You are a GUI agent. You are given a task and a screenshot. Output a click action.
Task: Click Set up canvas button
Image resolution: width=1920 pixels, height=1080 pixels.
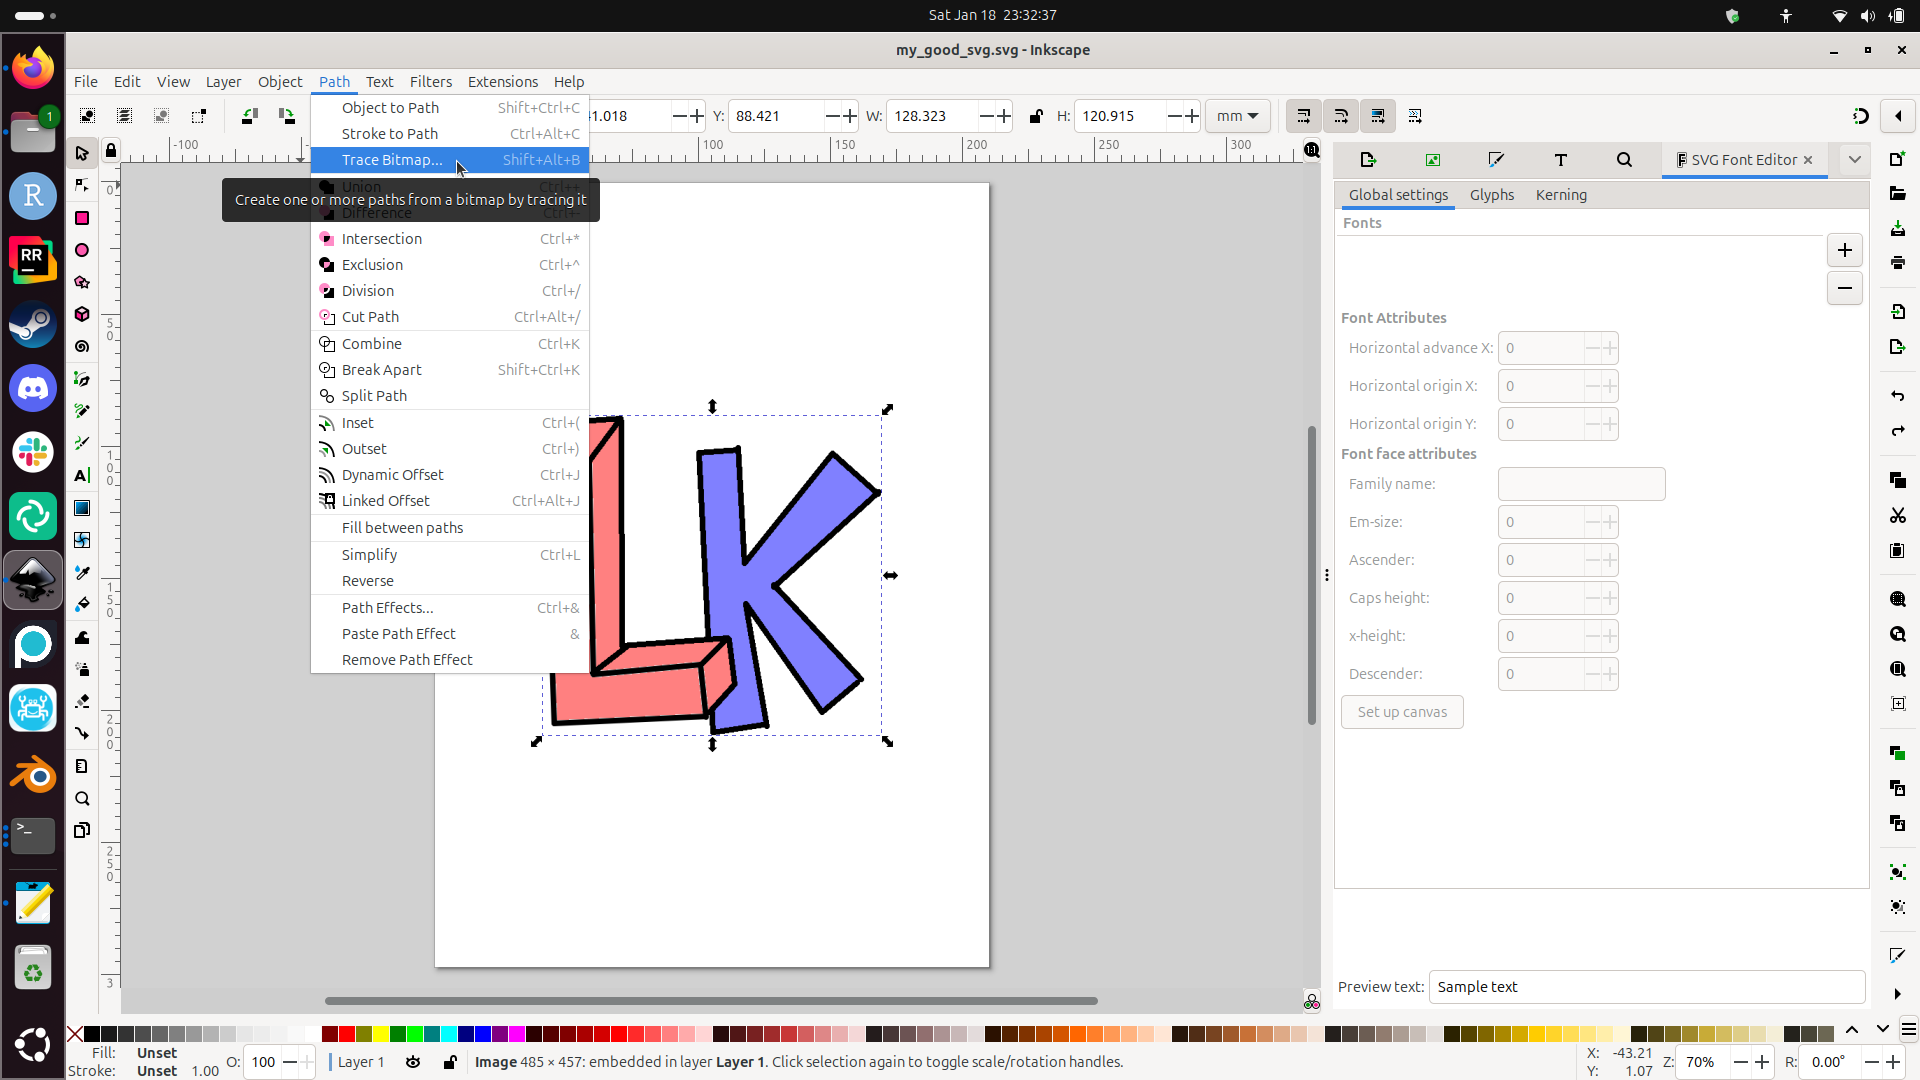(1402, 712)
